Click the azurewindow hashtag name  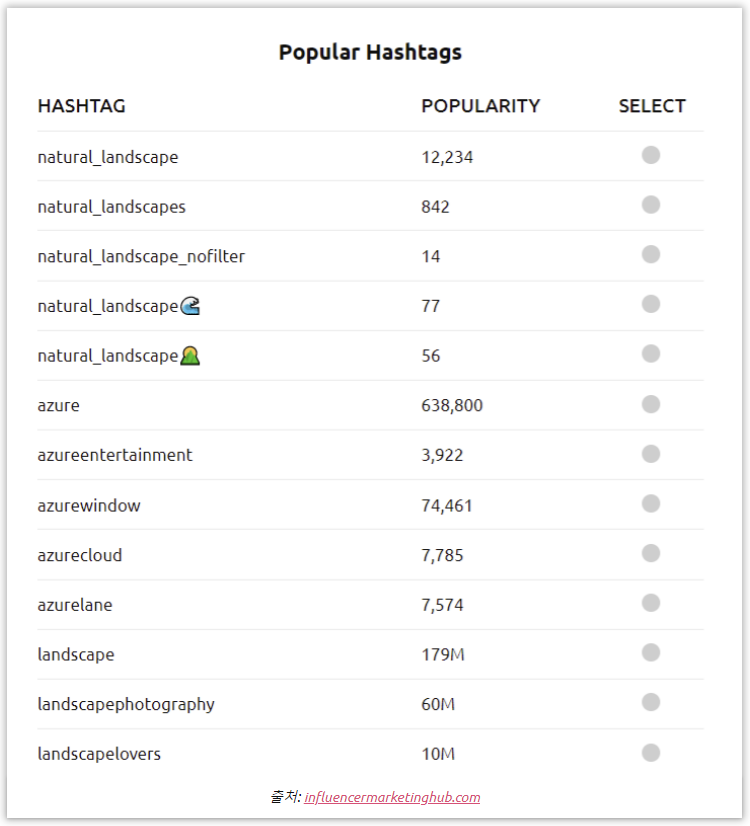click(89, 505)
